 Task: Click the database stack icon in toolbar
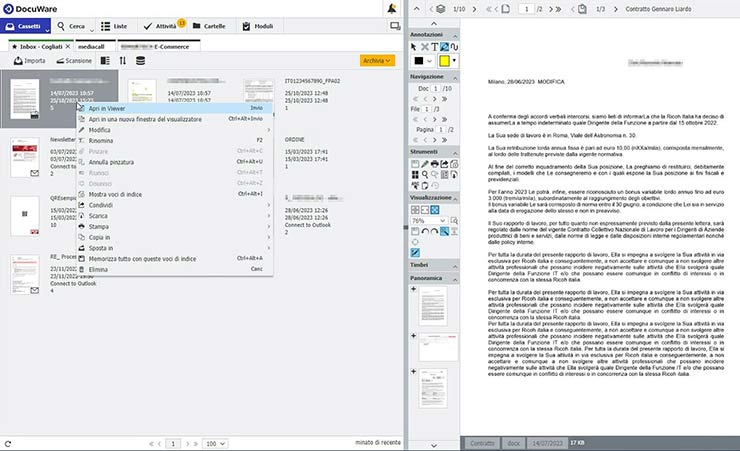coord(140,61)
